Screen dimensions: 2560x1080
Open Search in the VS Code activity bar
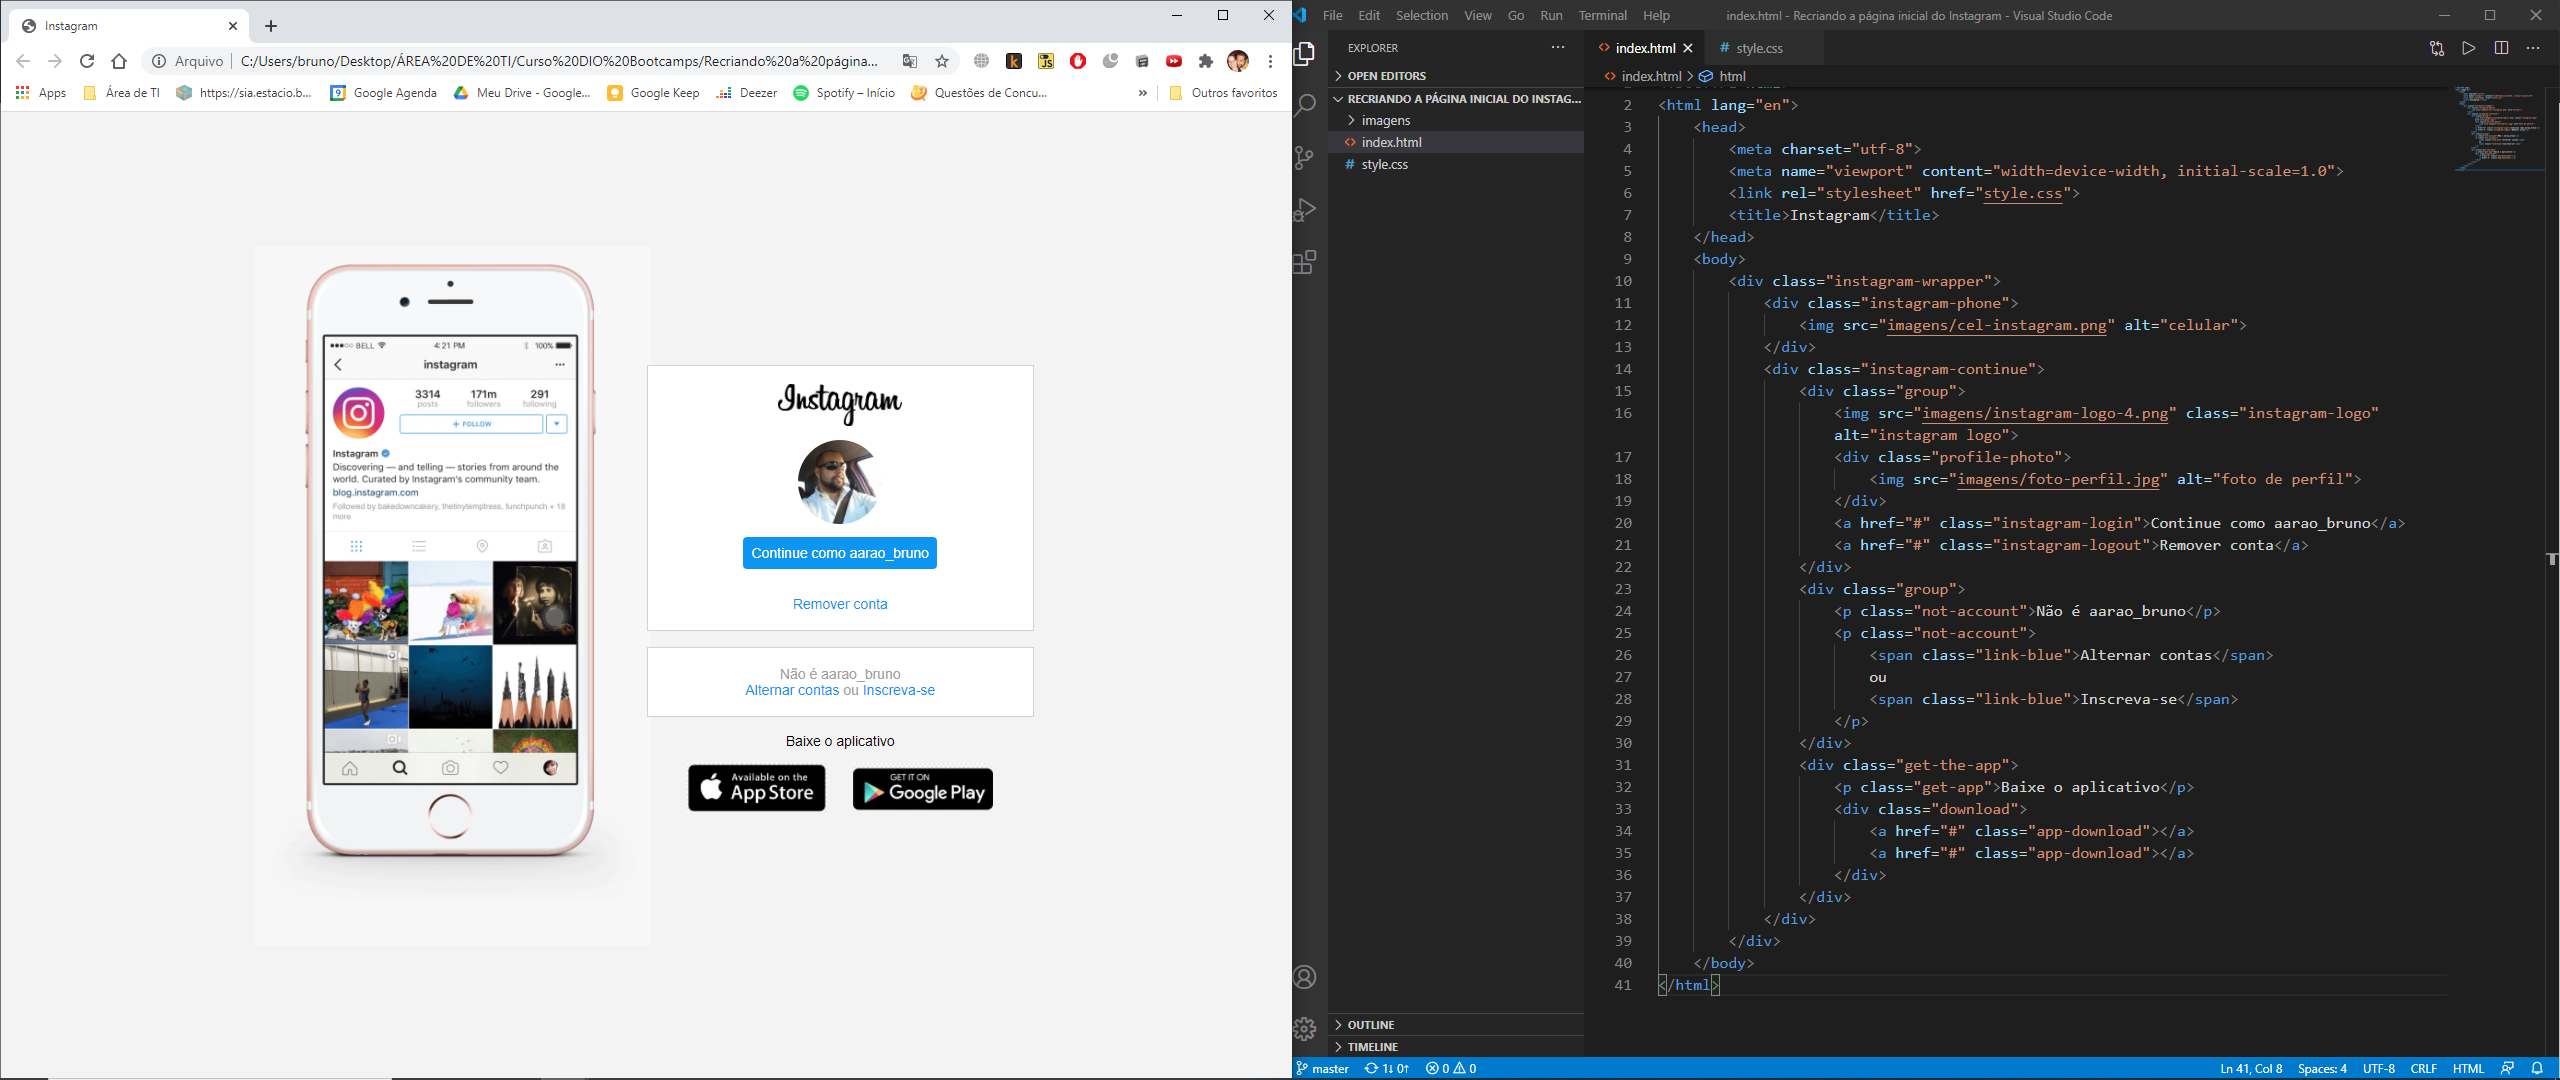click(x=1303, y=106)
